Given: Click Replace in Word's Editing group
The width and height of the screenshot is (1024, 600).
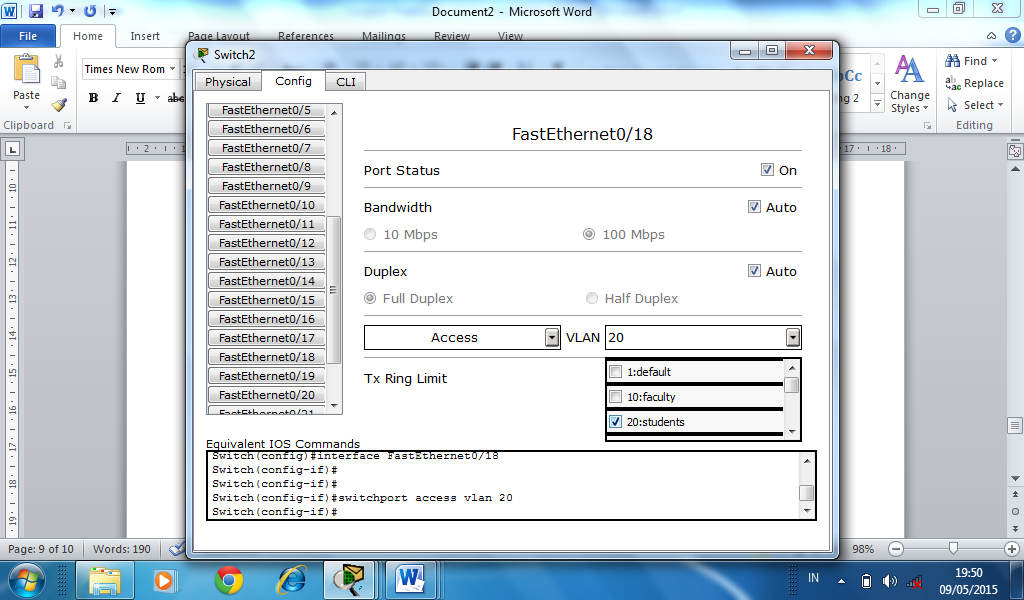Looking at the screenshot, I should [974, 83].
